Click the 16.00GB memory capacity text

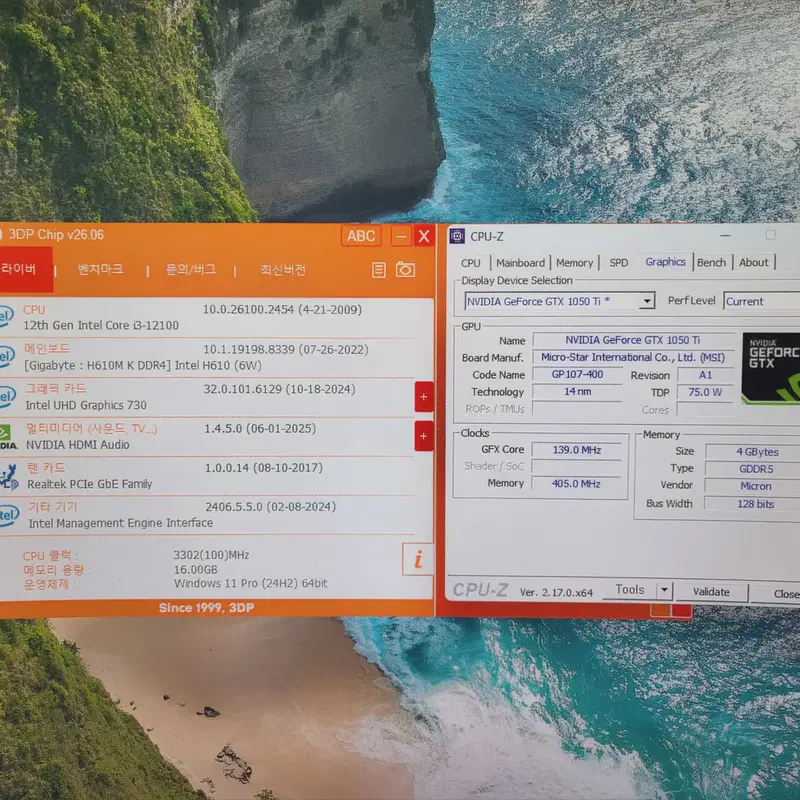click(x=195, y=569)
